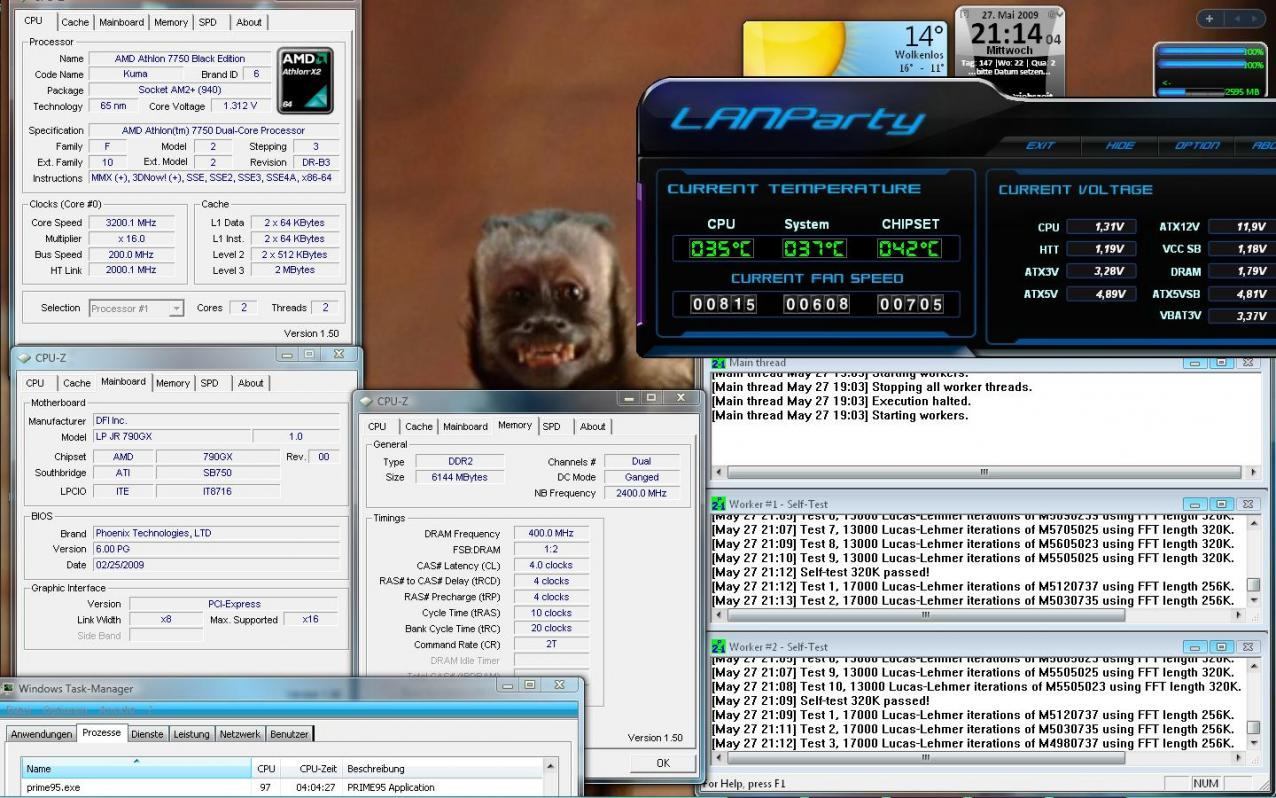
Task: Click OK in the CPU-Z Memory window
Action: [x=663, y=763]
